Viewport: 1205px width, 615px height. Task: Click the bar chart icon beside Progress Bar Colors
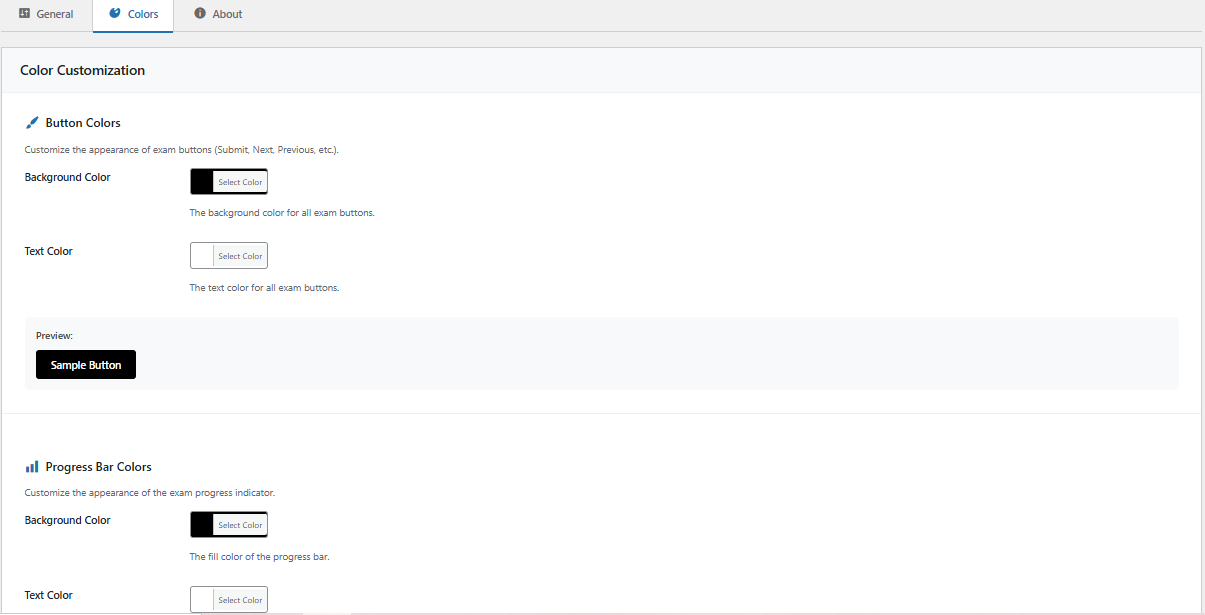(32, 467)
